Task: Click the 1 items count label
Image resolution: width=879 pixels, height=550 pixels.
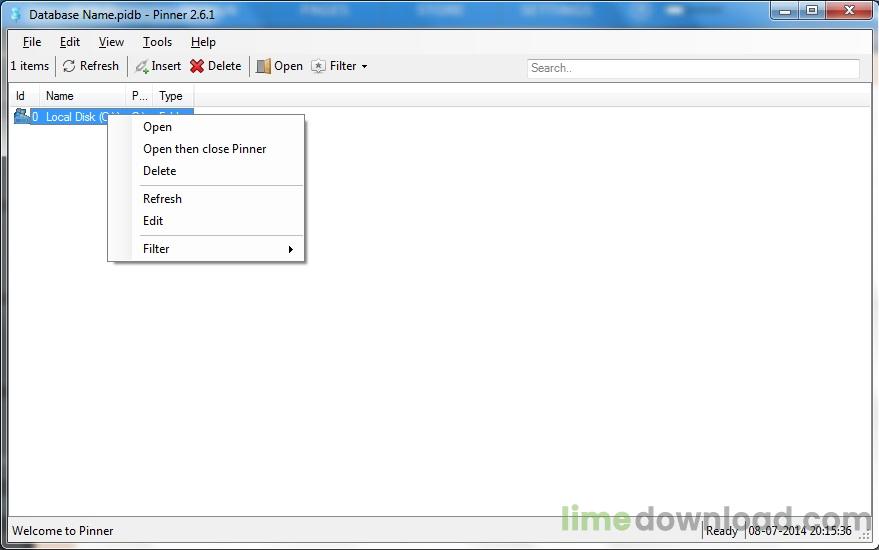Action: 30,66
